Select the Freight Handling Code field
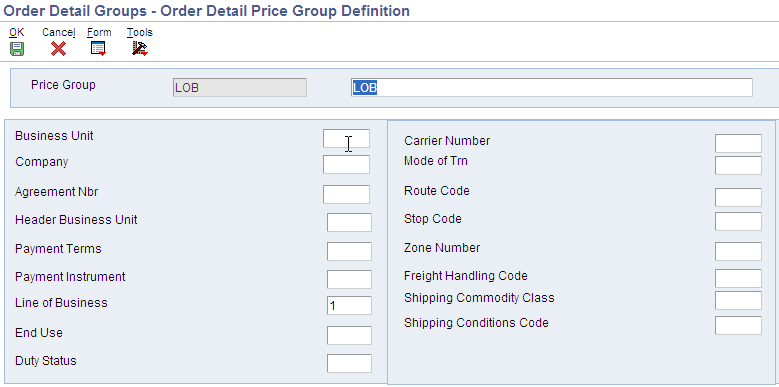The height and width of the screenshot is (387, 779). [x=738, y=278]
